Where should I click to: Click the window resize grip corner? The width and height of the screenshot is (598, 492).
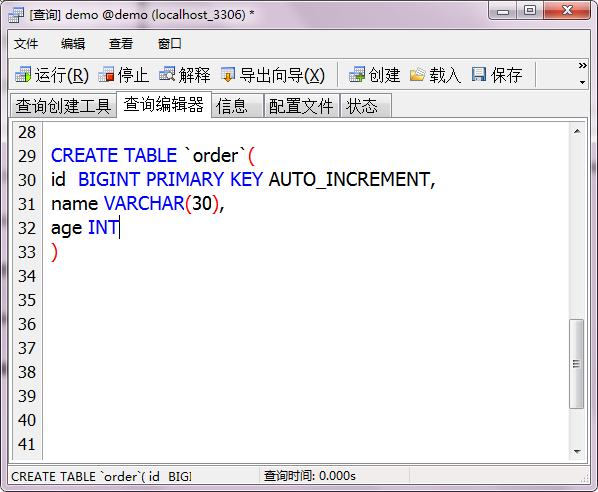pos(584,479)
